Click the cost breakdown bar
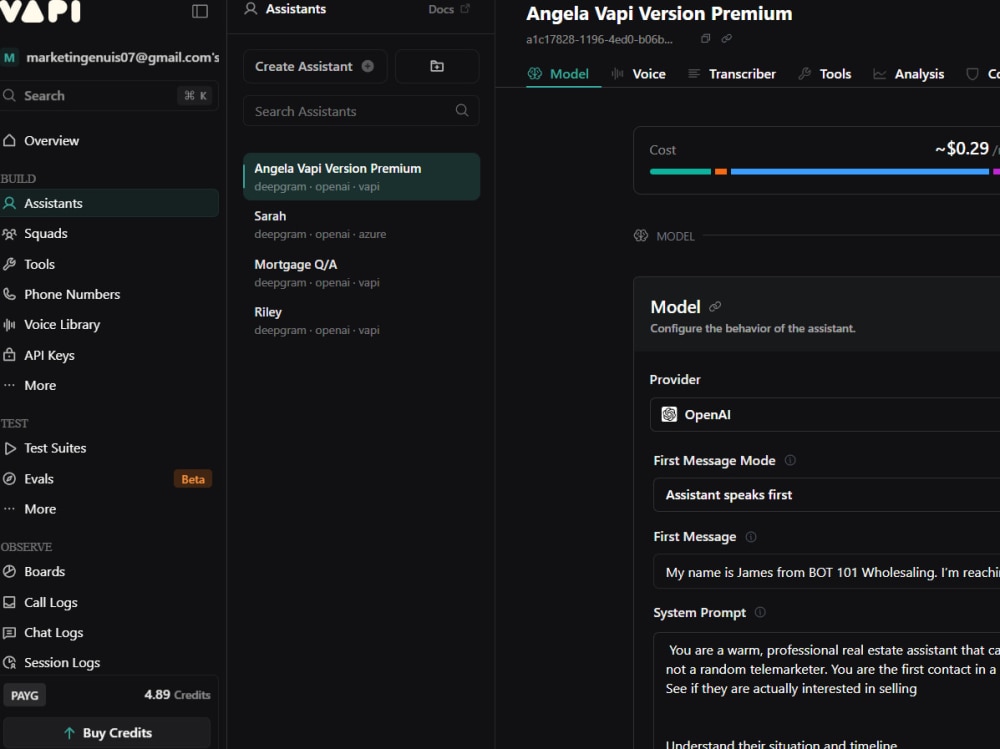 pyautogui.click(x=825, y=172)
